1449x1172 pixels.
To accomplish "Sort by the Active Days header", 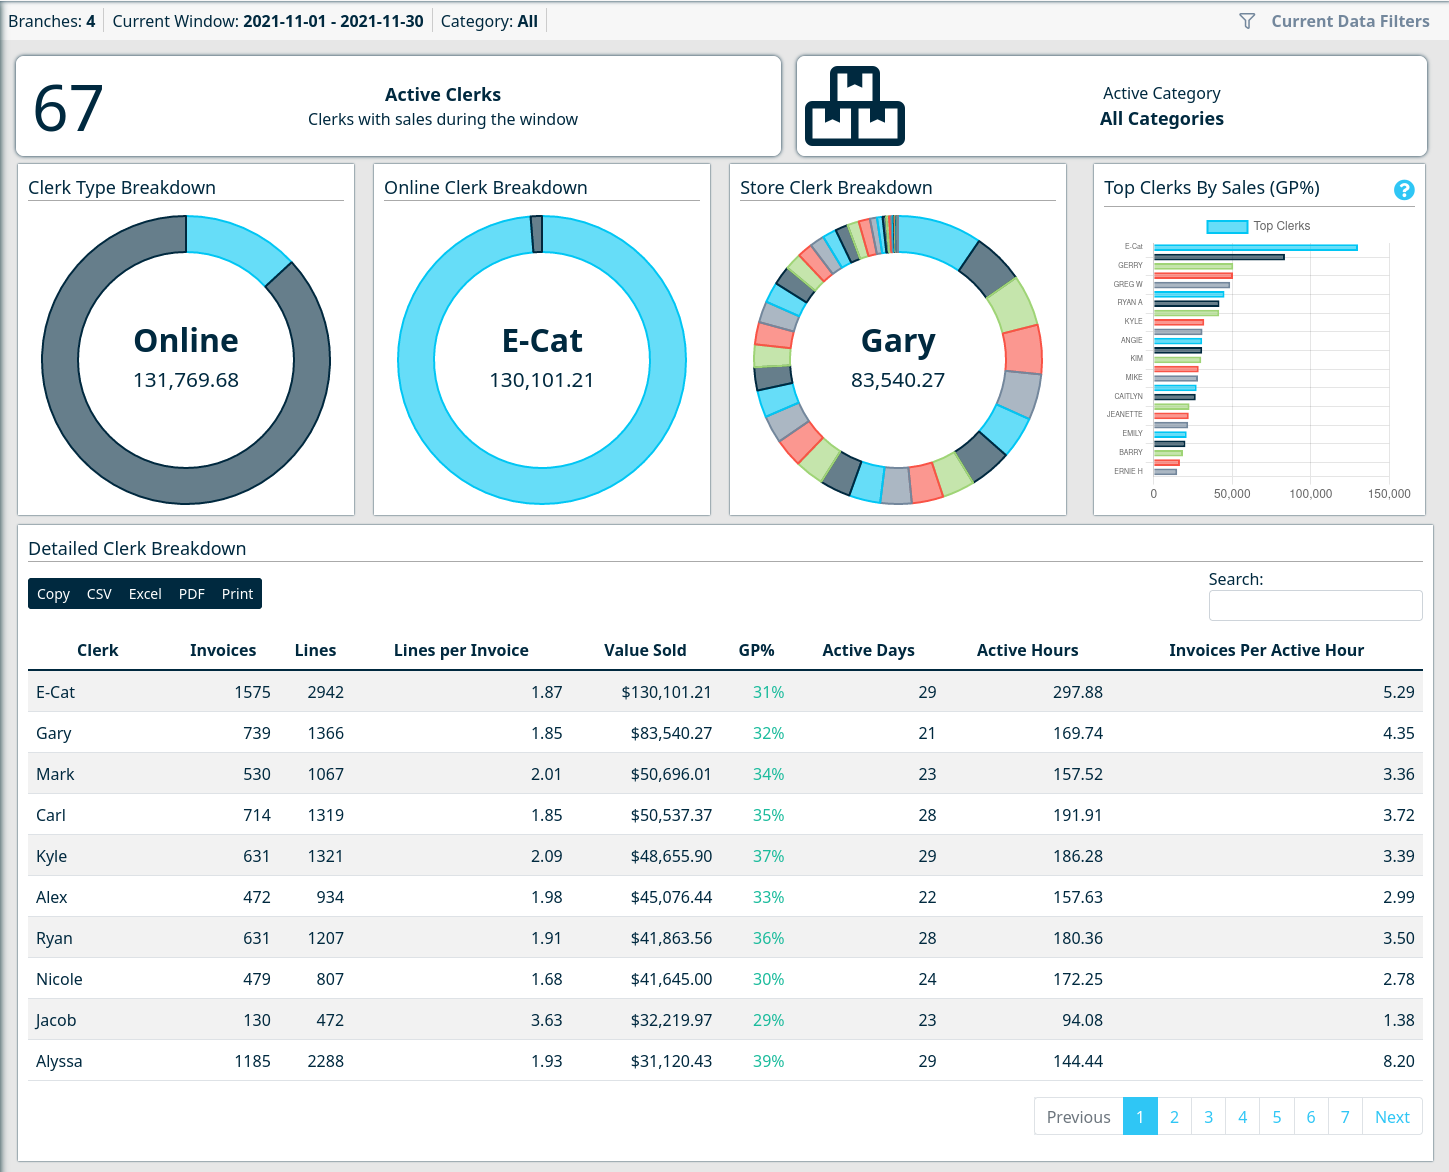I will click(868, 650).
